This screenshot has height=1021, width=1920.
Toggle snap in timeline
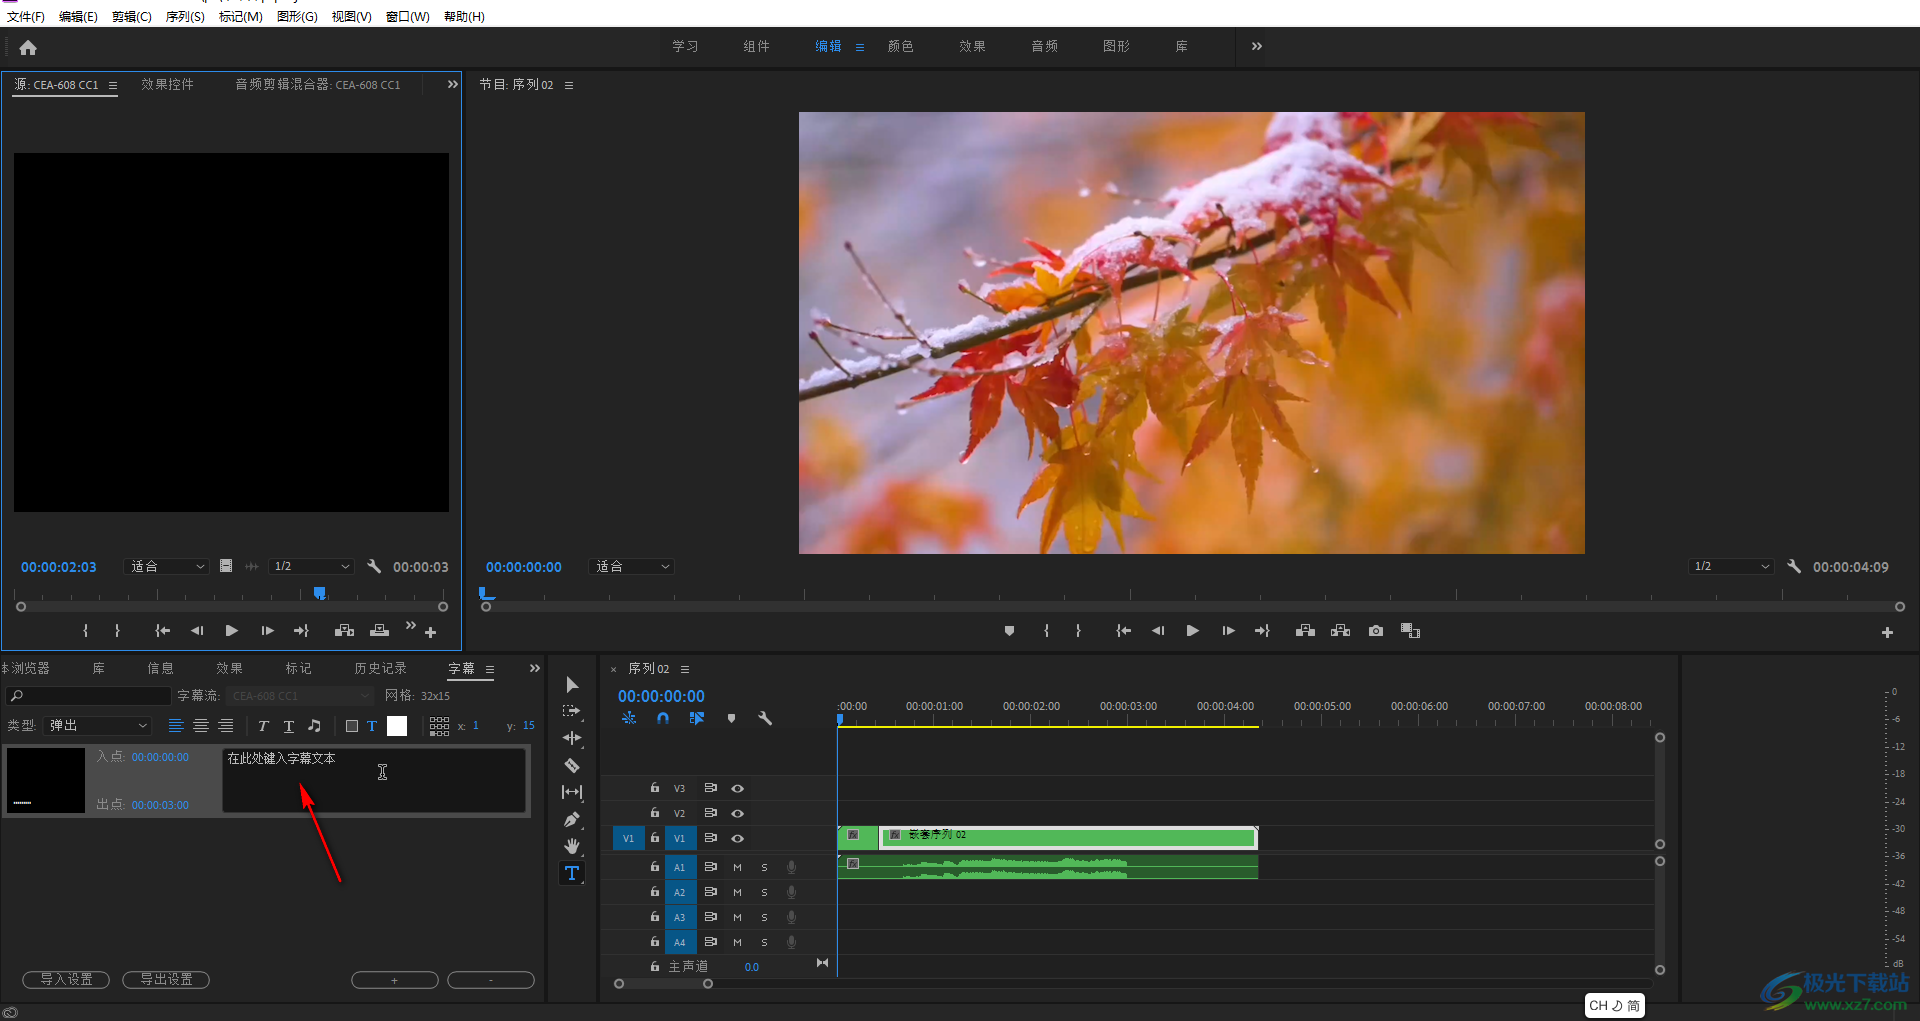click(x=663, y=718)
